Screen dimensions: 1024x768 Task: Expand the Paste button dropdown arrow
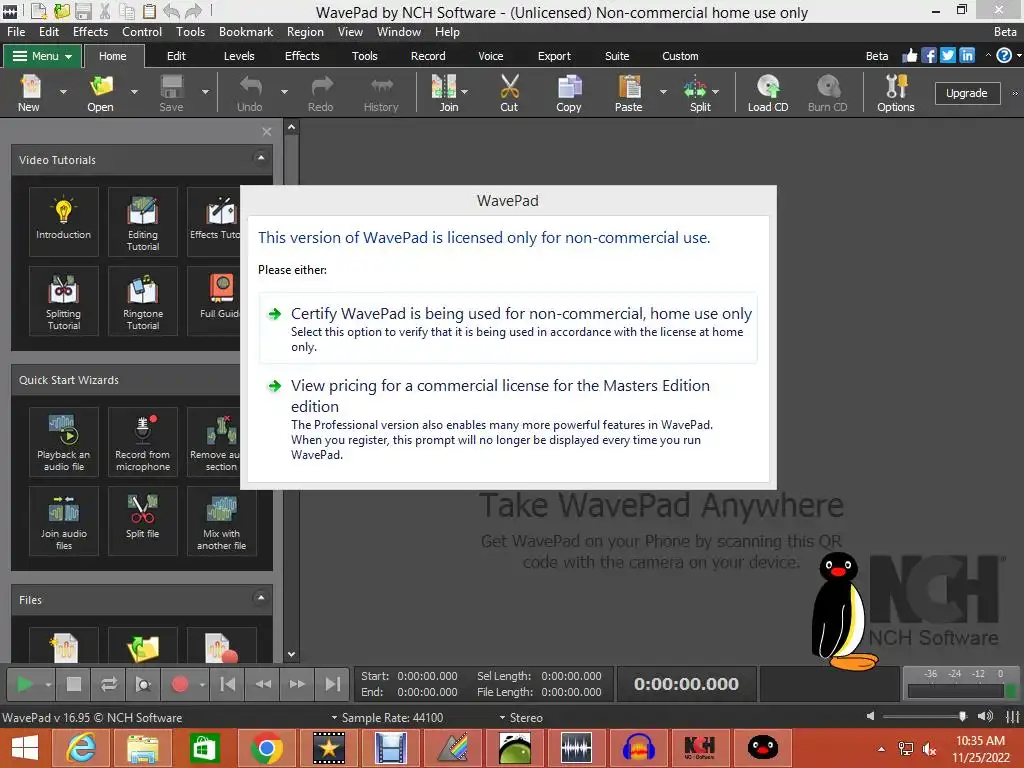663,92
